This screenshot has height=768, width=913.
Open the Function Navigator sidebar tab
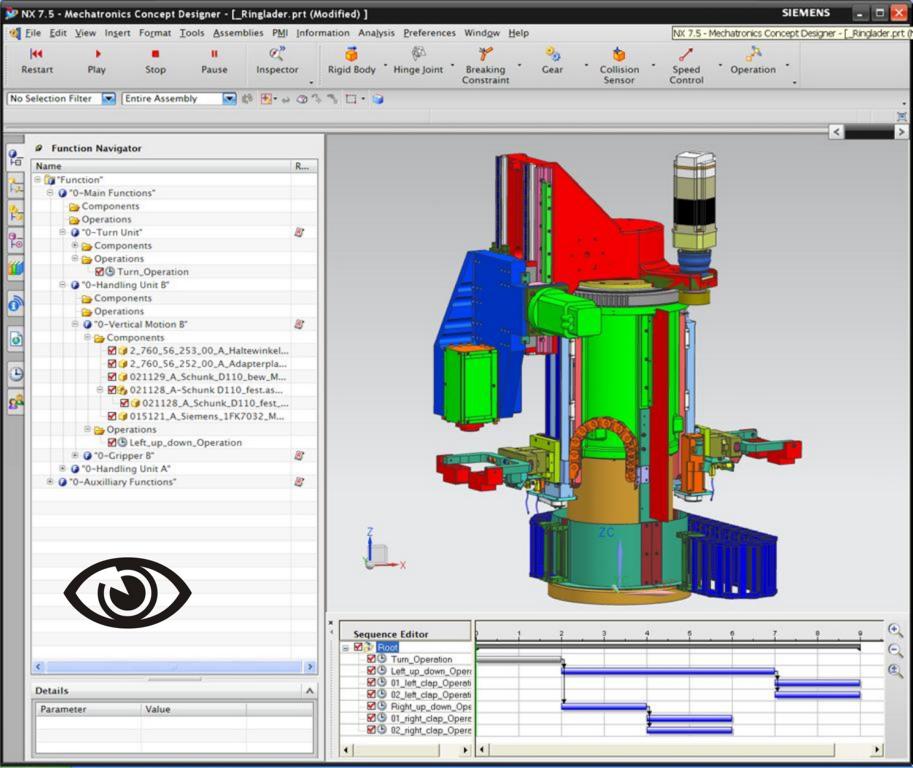15,157
